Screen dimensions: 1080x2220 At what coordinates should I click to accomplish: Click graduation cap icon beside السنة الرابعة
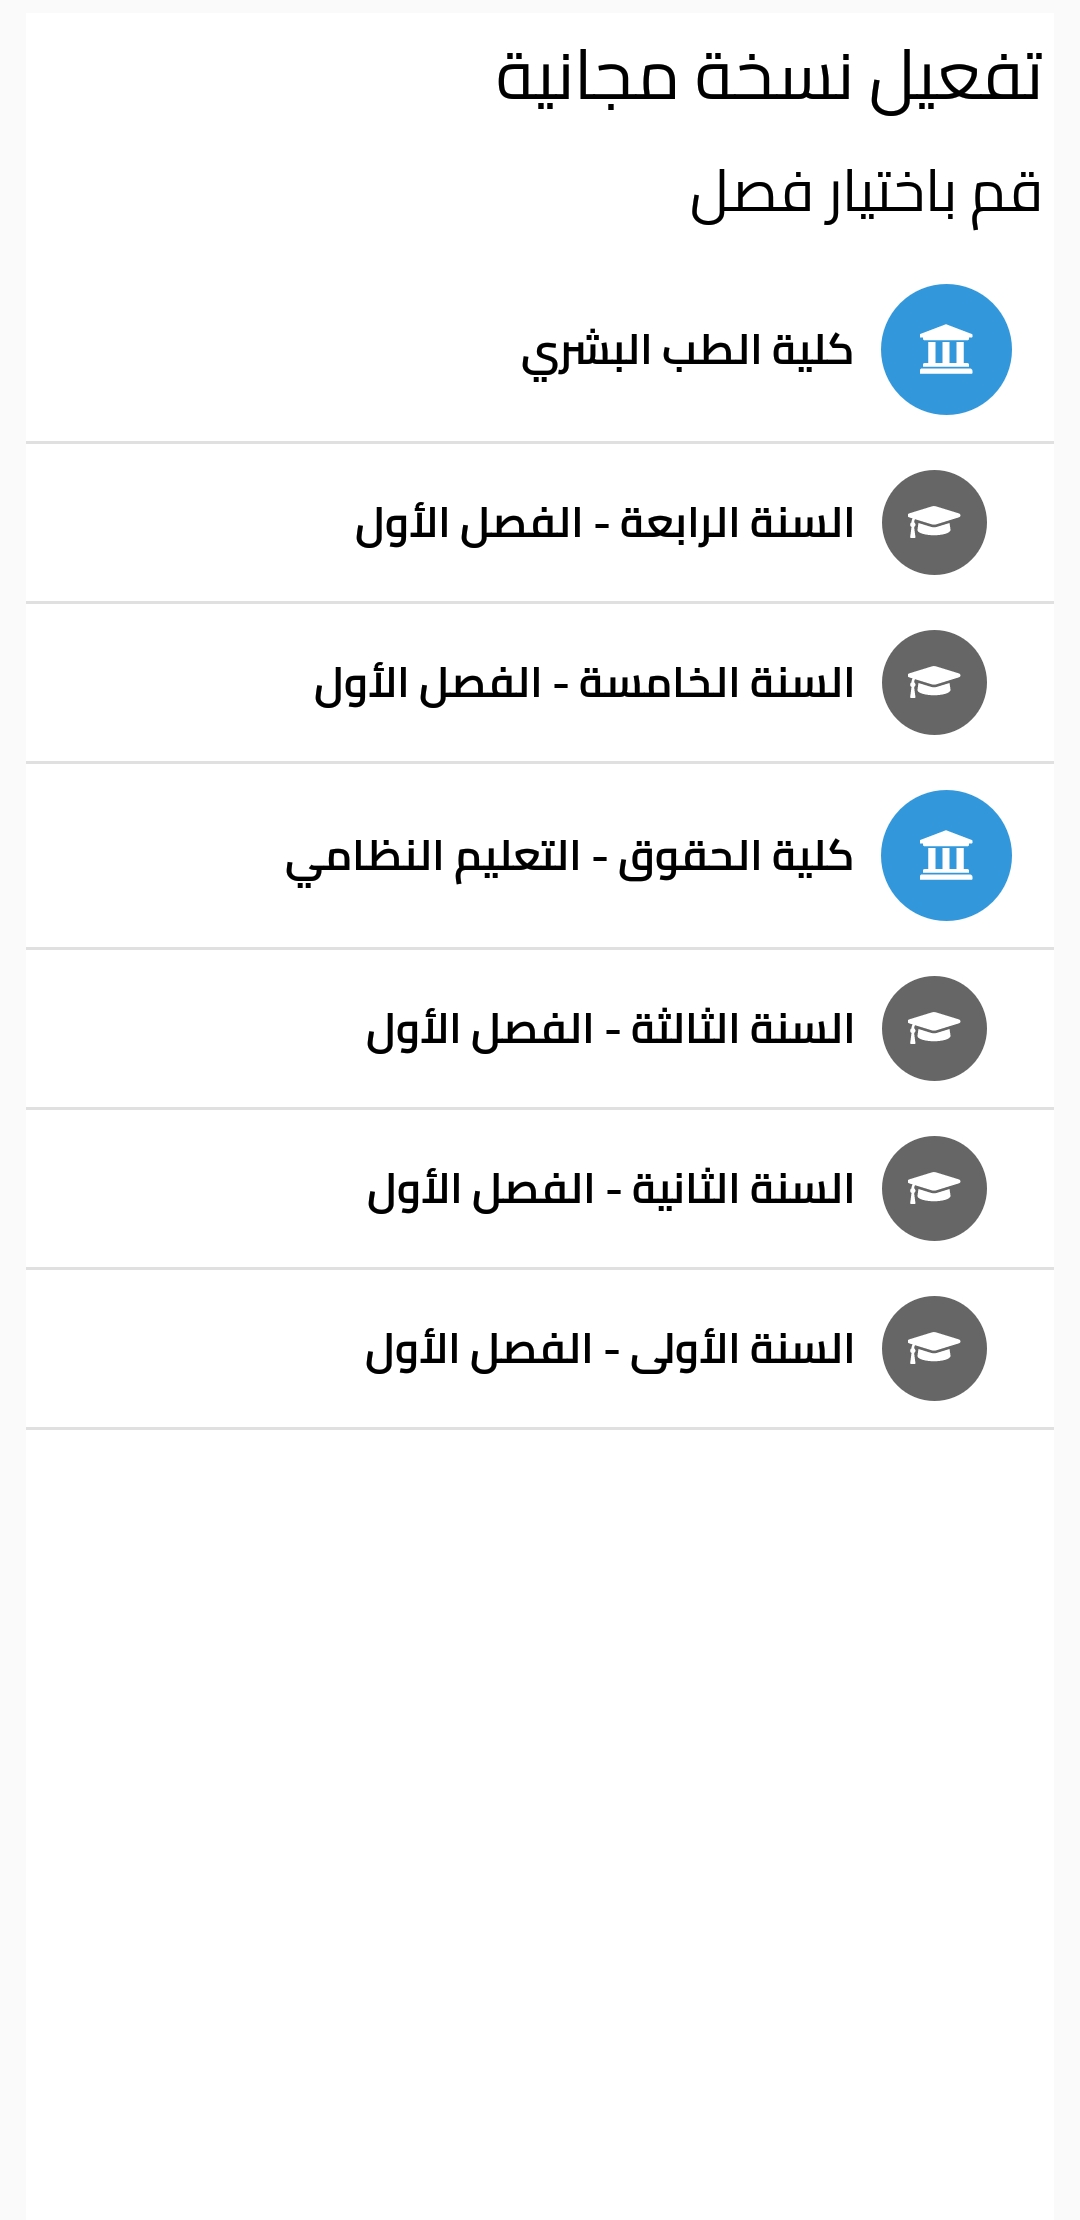[x=934, y=523]
